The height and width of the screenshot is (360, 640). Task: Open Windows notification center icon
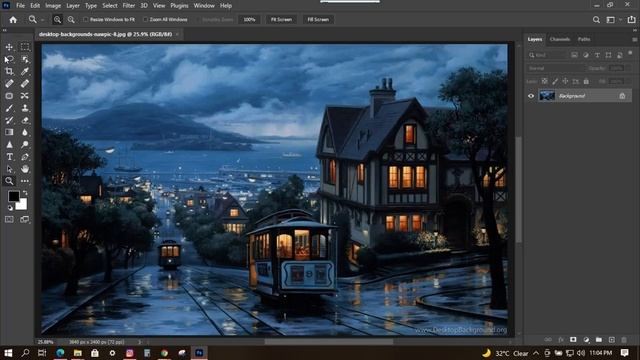pos(625,353)
